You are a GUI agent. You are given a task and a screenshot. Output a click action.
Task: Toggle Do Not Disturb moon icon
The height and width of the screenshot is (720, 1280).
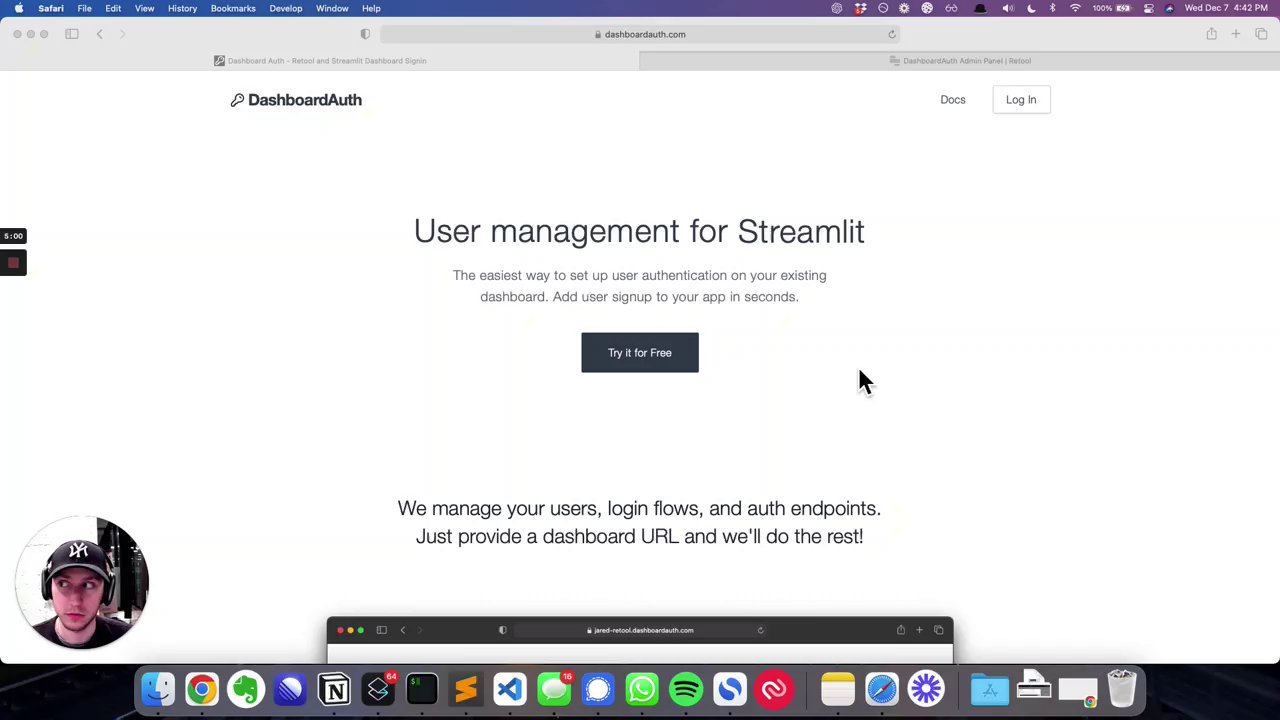[1031, 8]
